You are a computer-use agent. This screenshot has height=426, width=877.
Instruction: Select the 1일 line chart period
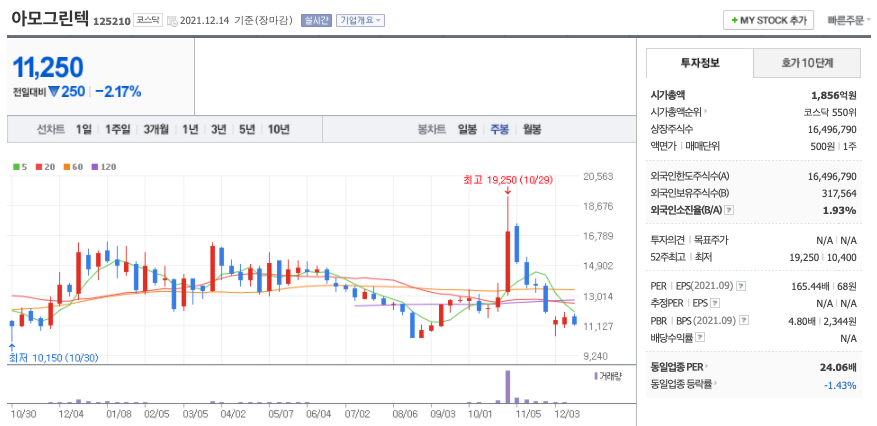83,130
